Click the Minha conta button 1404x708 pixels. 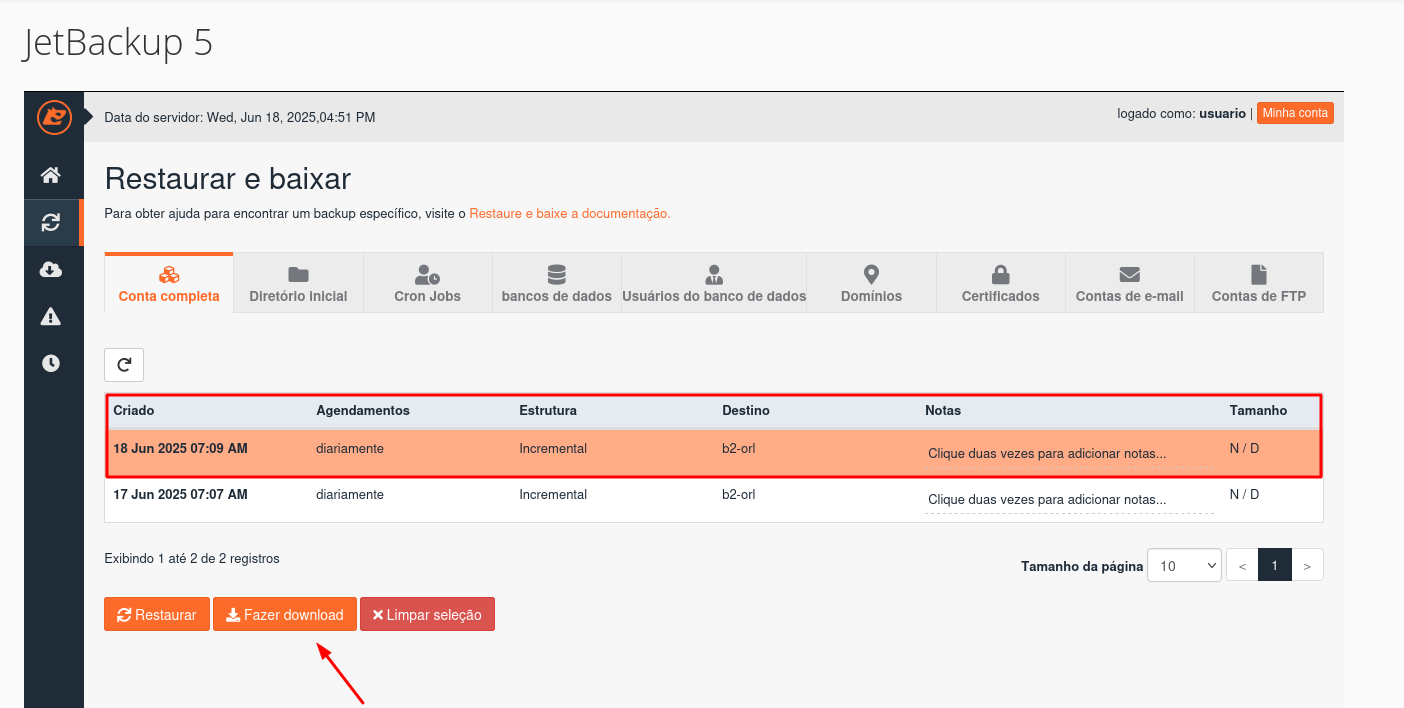1295,113
